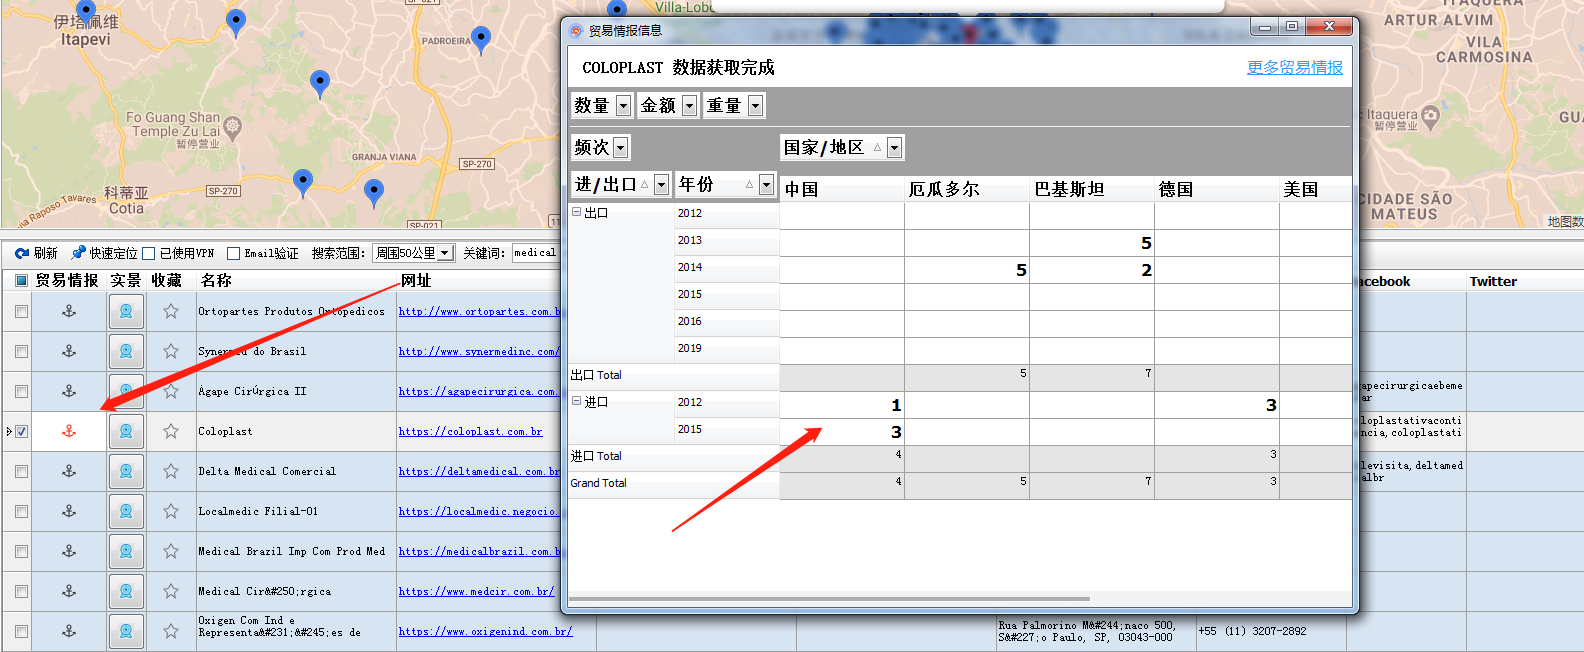Click the trade info horizontal scrollbar
1584x652 pixels.
829,599
